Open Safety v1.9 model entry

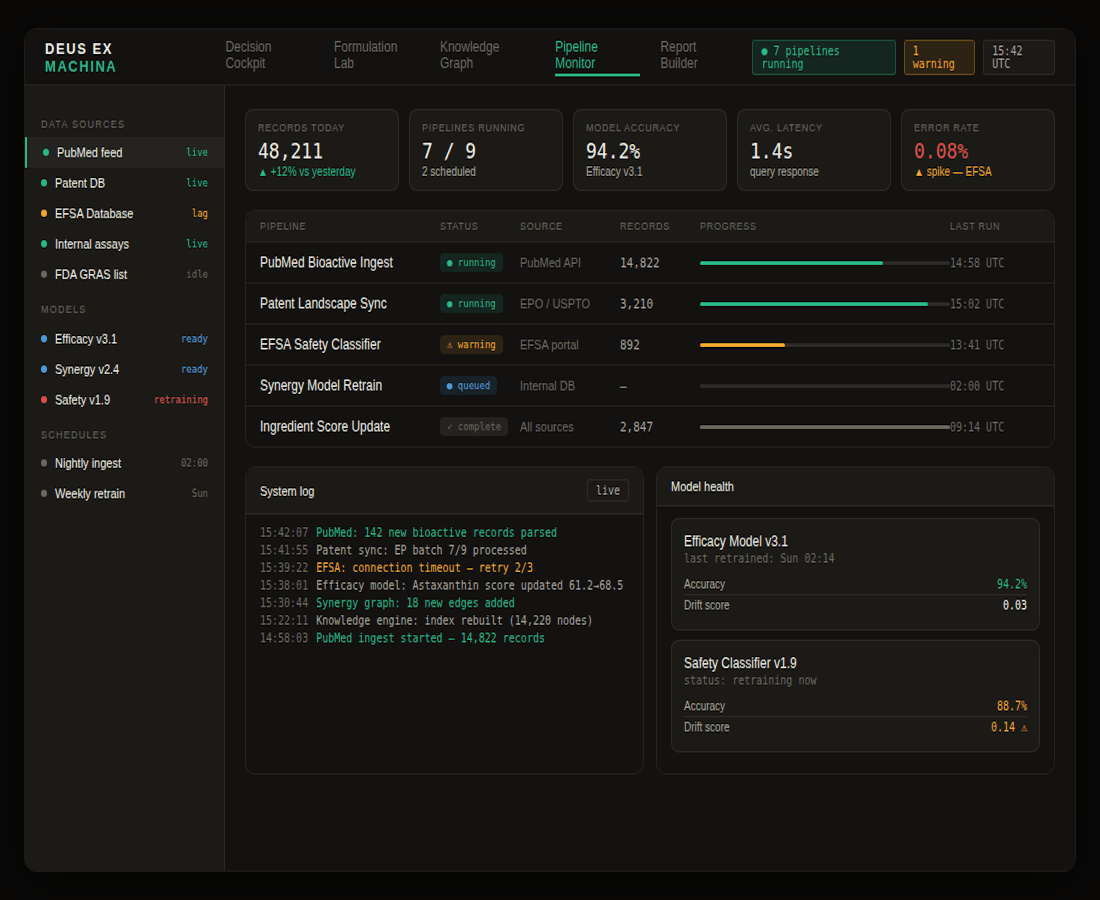coord(125,400)
